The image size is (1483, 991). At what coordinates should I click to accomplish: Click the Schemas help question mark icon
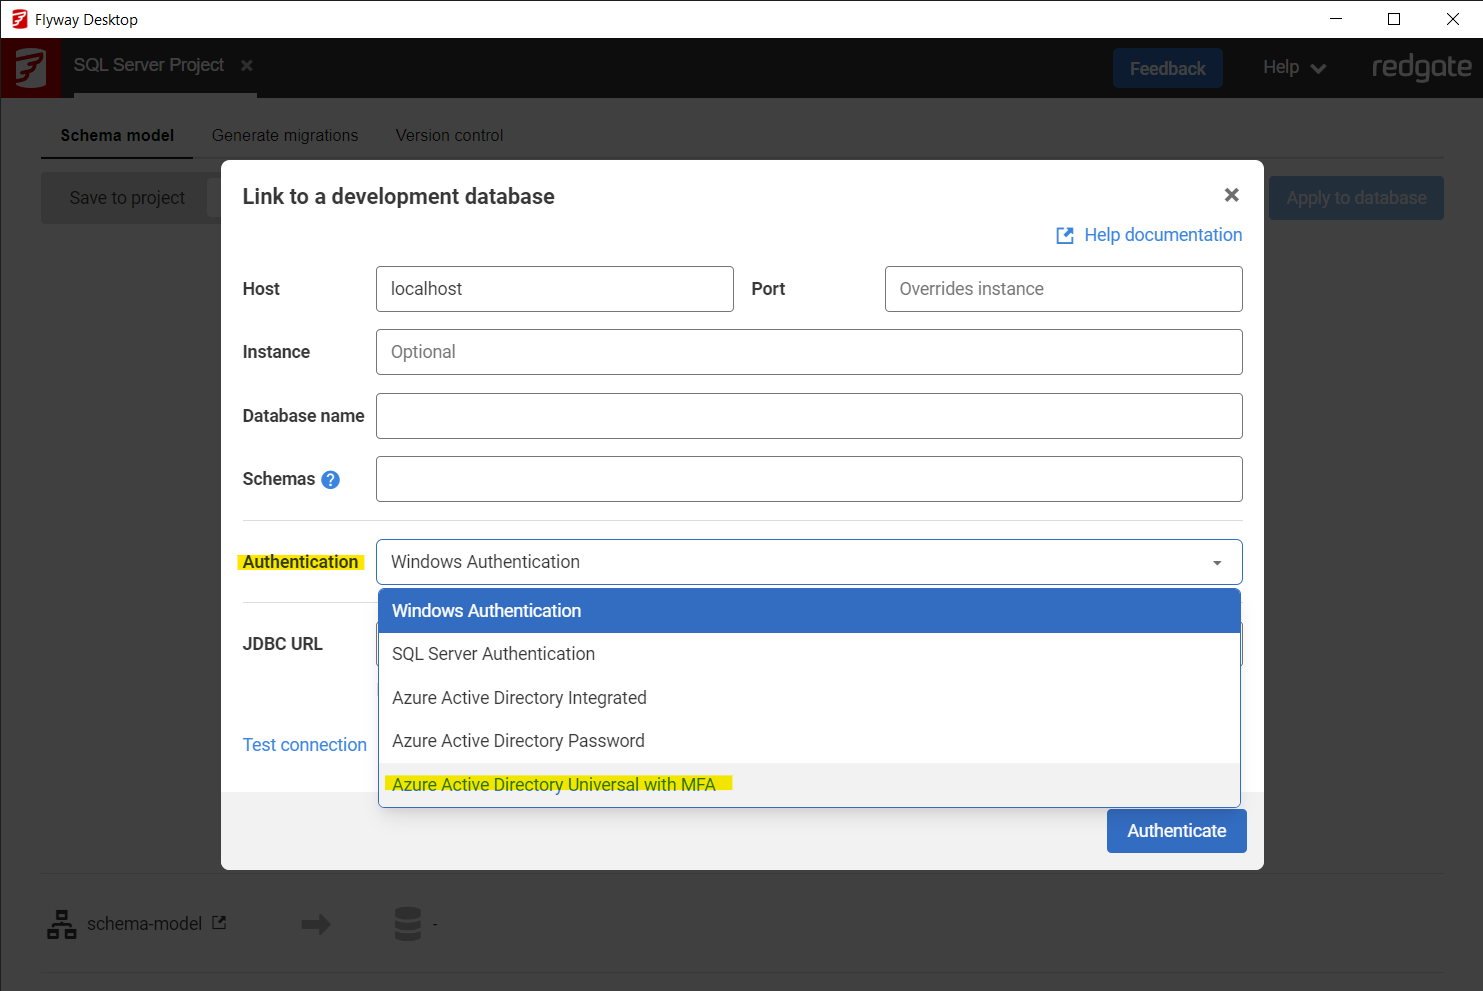[331, 480]
